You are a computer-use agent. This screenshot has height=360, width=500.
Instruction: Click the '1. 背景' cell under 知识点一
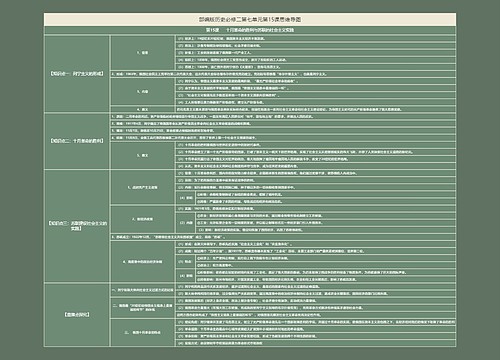(x=143, y=53)
